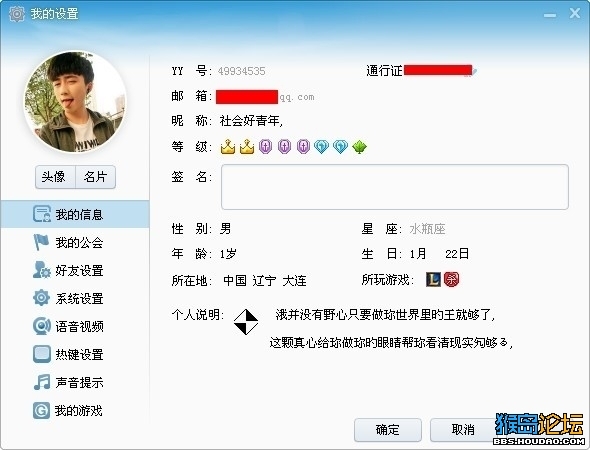Click the 头像 avatar button
Viewport: 590px width, 450px height.
click(x=55, y=177)
